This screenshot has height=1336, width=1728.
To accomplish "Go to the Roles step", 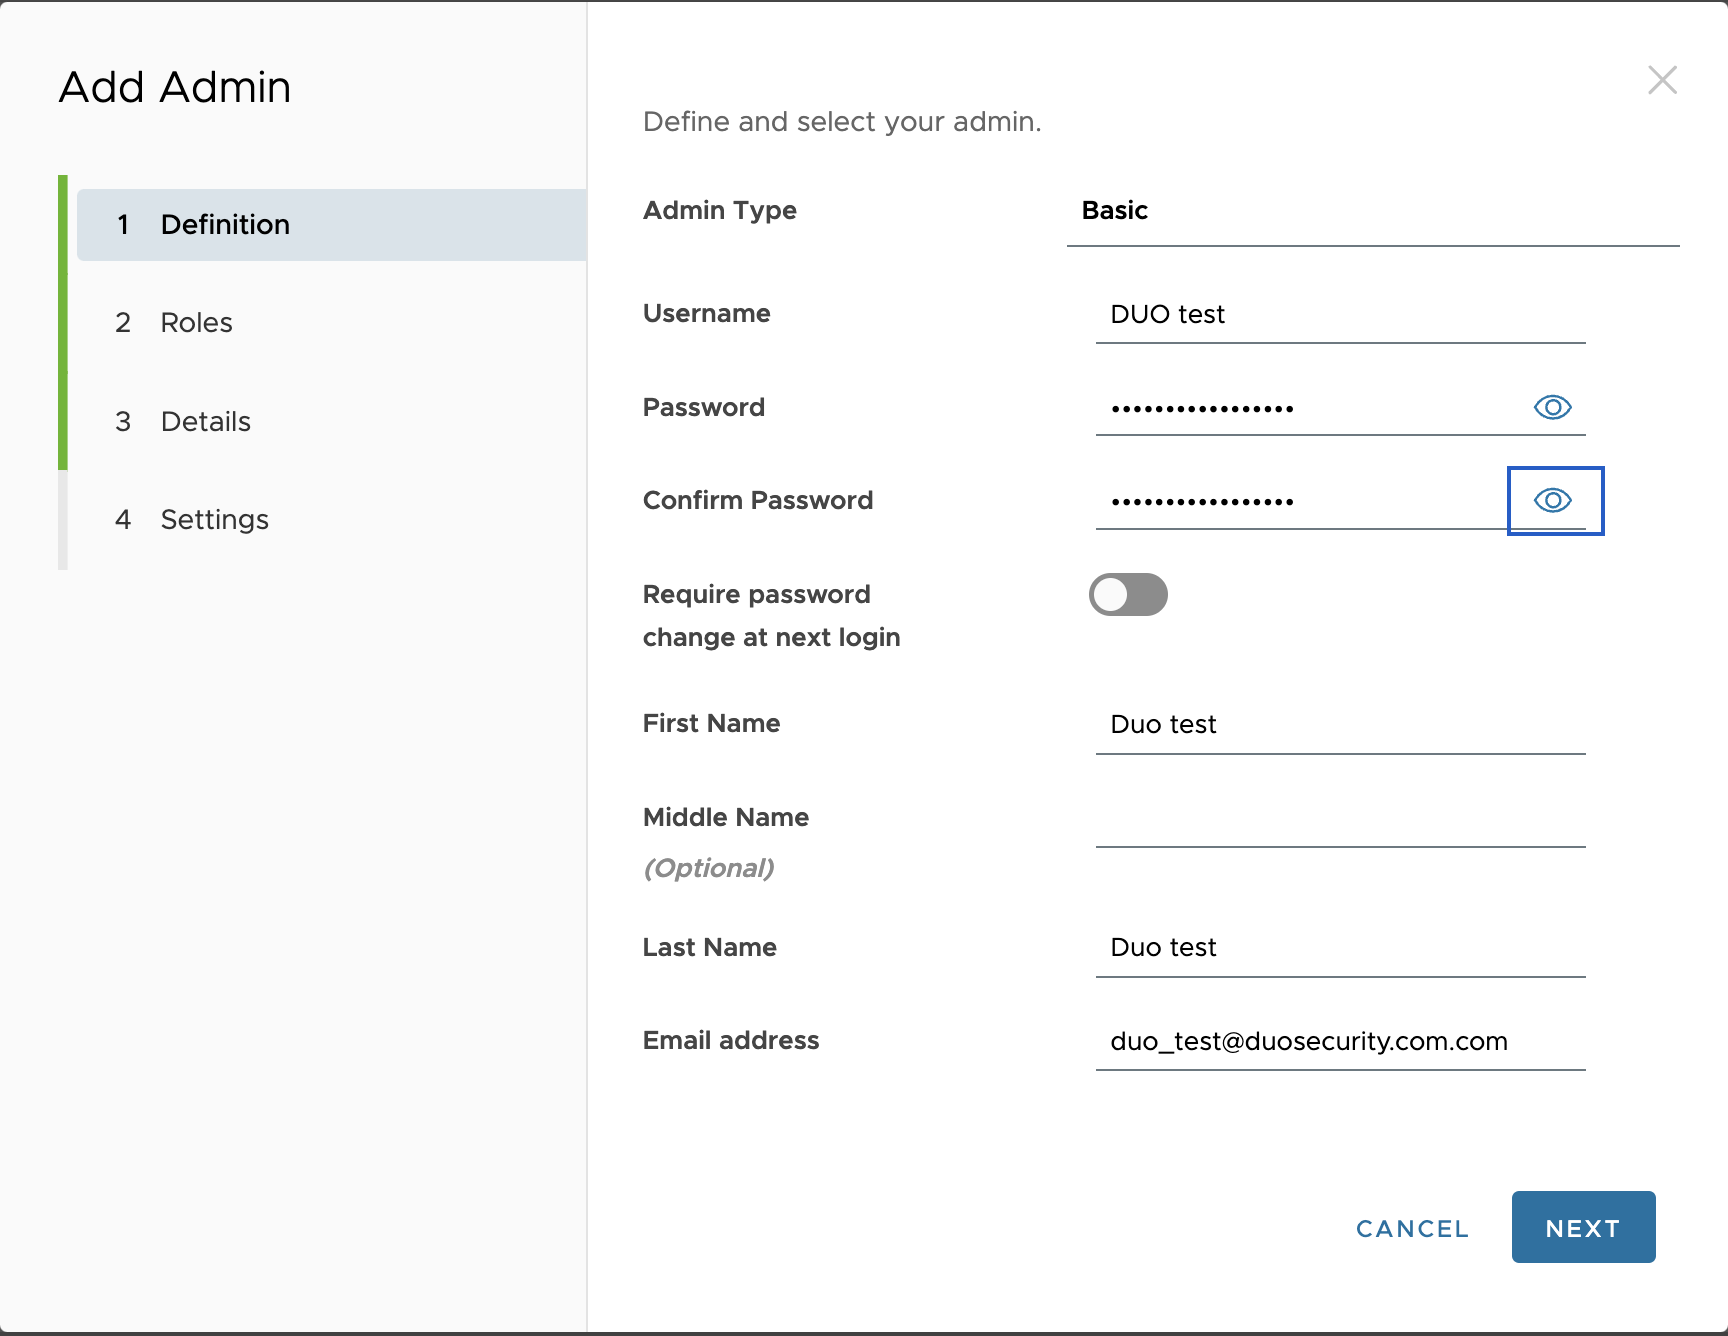I will point(197,323).
